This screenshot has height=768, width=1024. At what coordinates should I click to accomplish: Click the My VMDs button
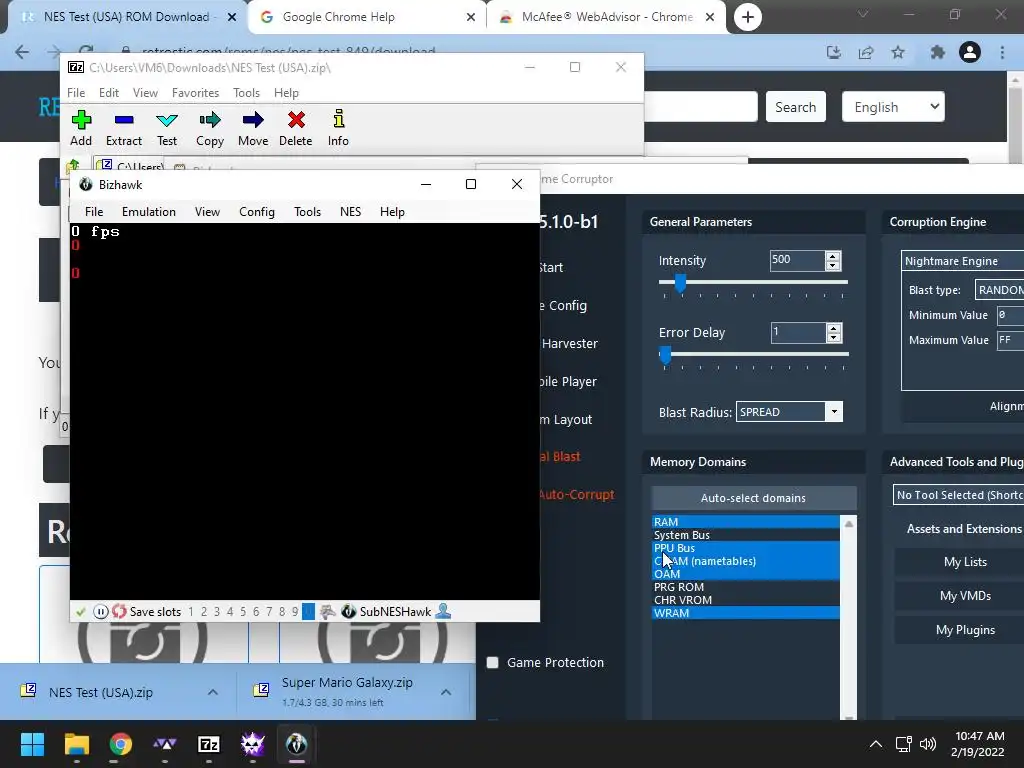click(x=965, y=596)
